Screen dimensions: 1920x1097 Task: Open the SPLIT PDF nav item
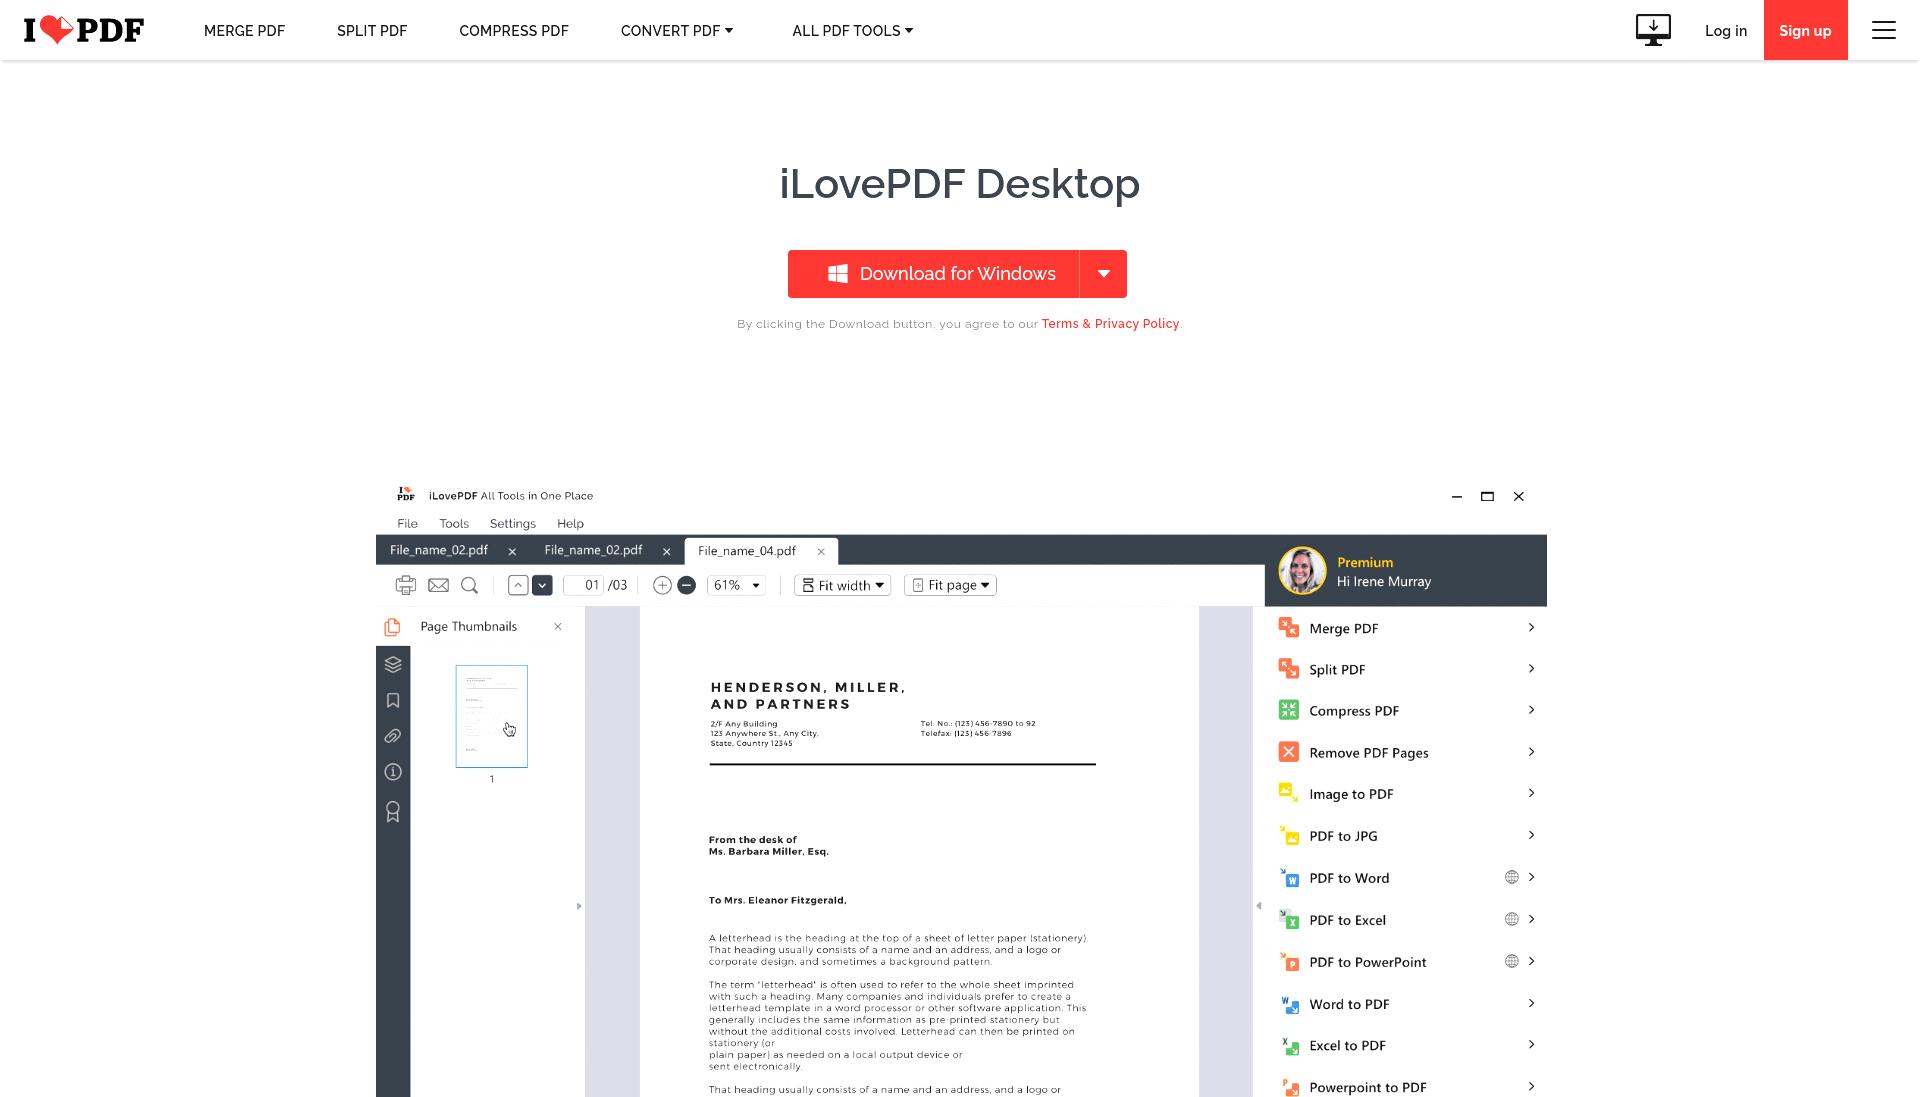(372, 31)
